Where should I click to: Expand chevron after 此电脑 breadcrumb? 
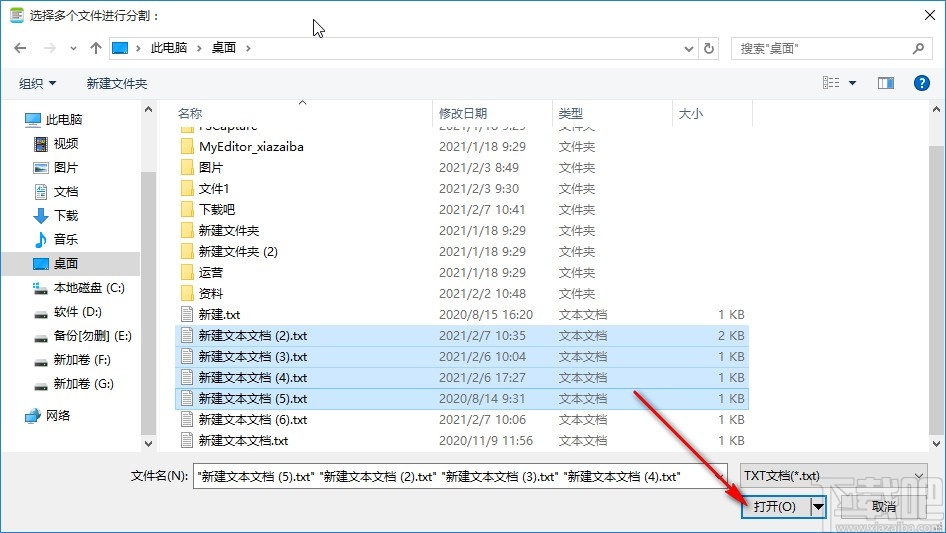coord(199,48)
